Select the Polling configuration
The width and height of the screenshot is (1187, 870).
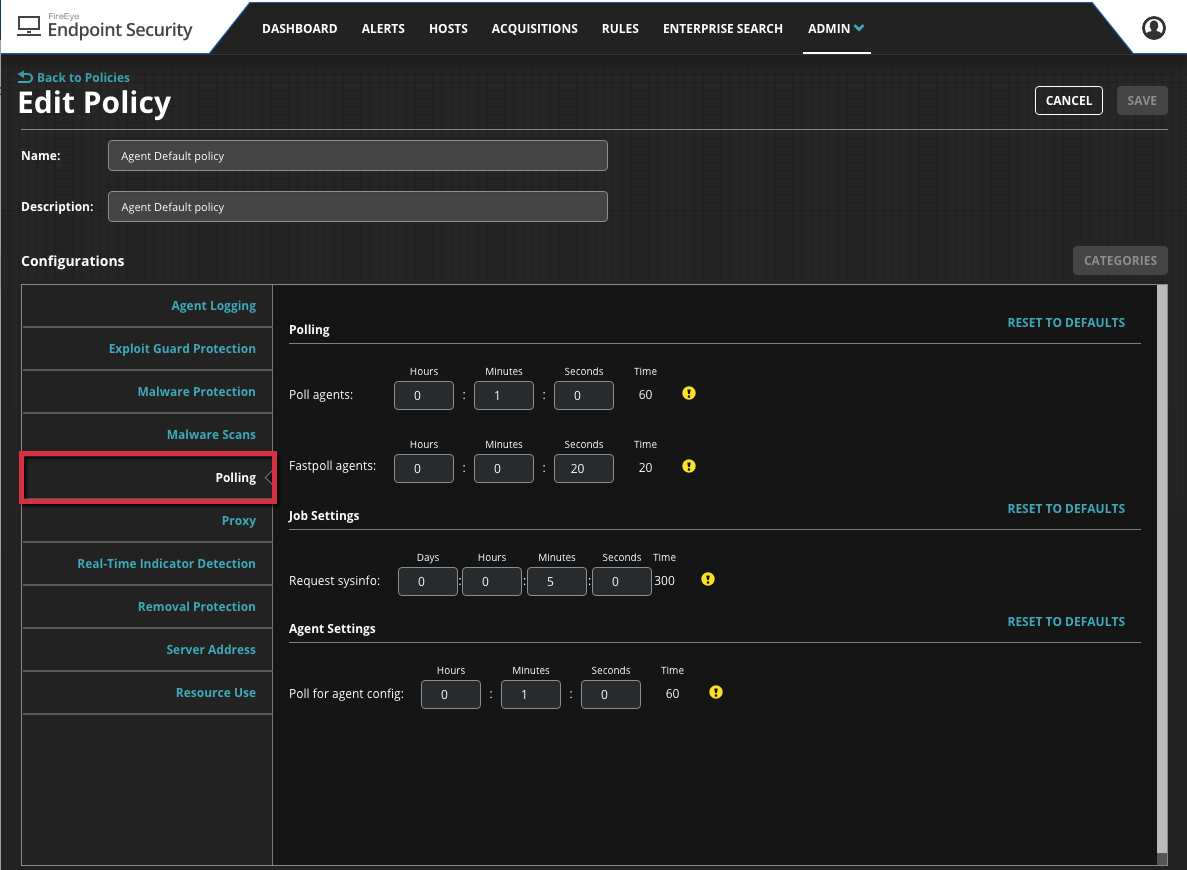pos(147,478)
